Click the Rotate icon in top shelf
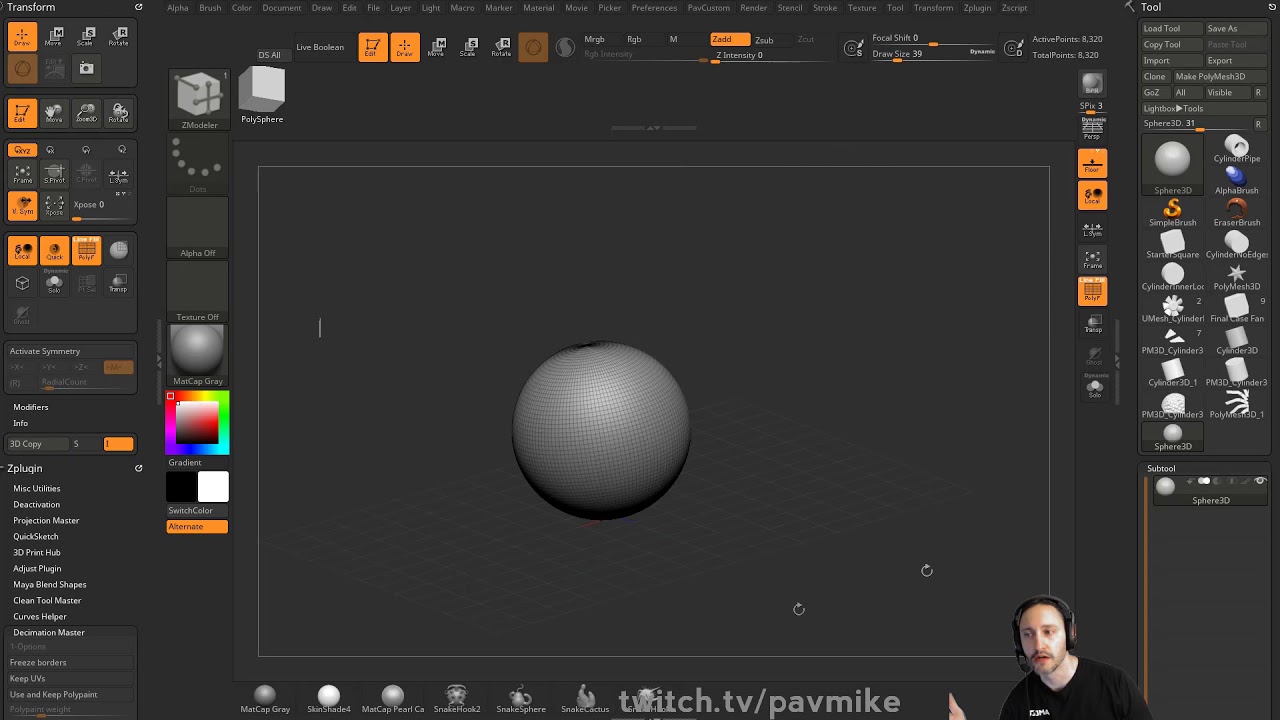The image size is (1280, 720). click(x=501, y=47)
